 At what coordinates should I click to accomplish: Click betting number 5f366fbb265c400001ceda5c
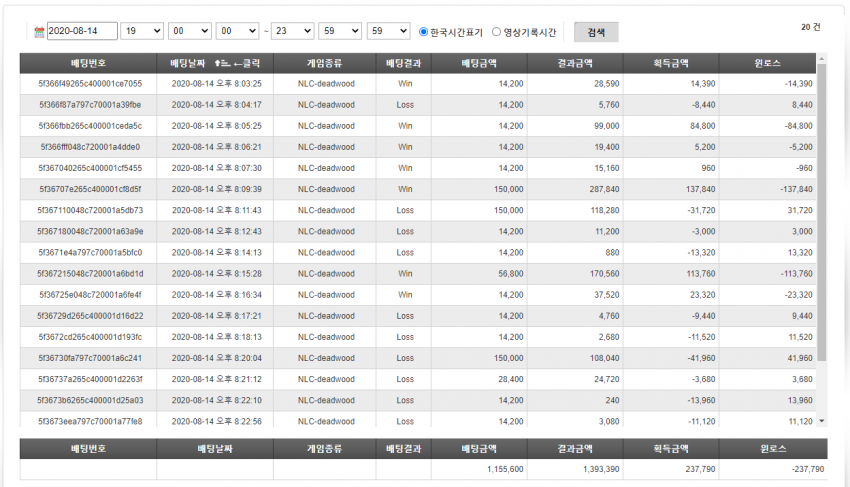point(90,126)
